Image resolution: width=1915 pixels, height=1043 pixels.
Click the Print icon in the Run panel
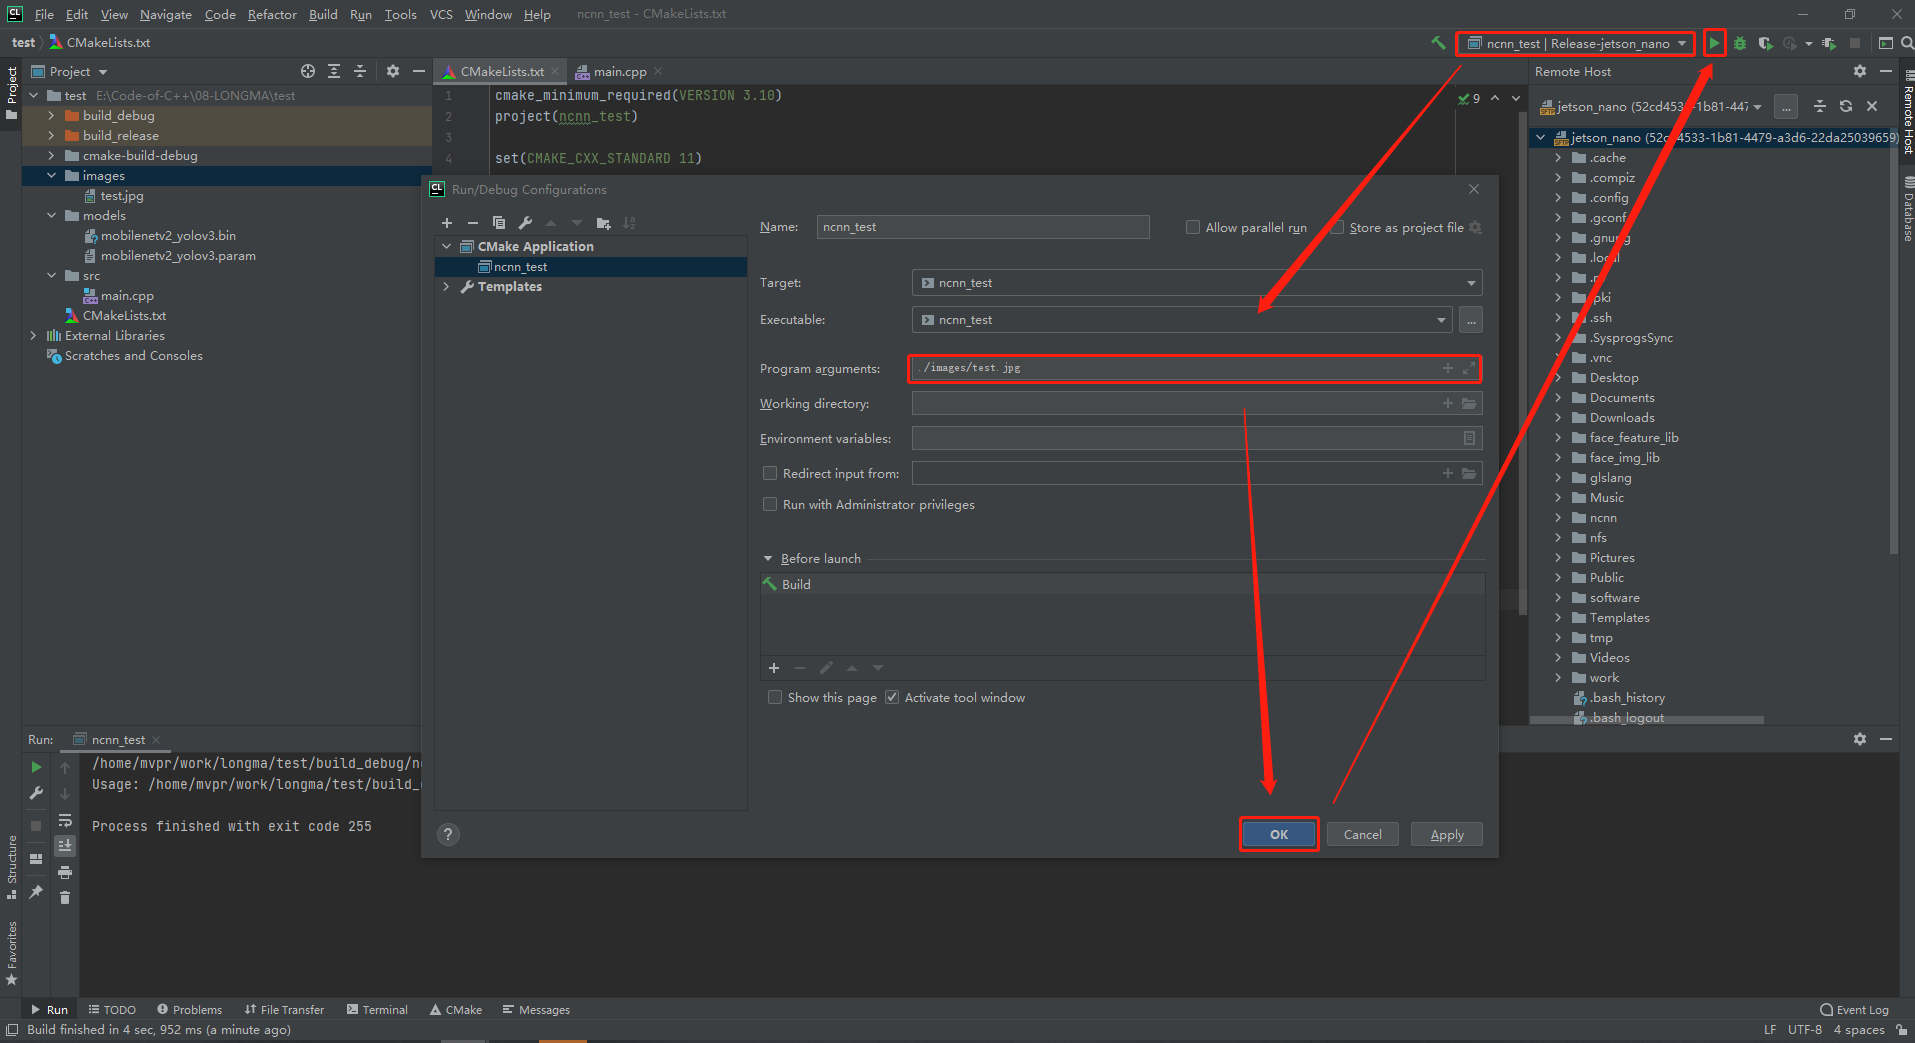[65, 872]
